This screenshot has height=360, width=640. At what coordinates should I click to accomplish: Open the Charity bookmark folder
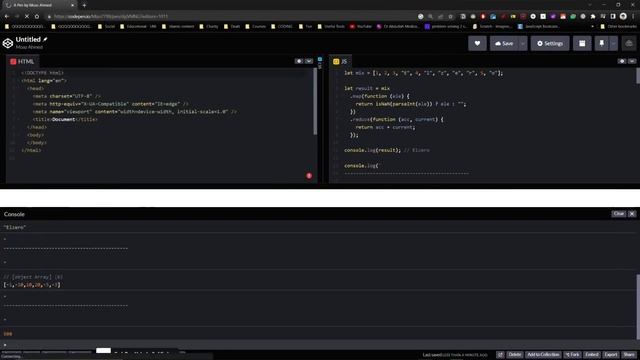point(209,26)
